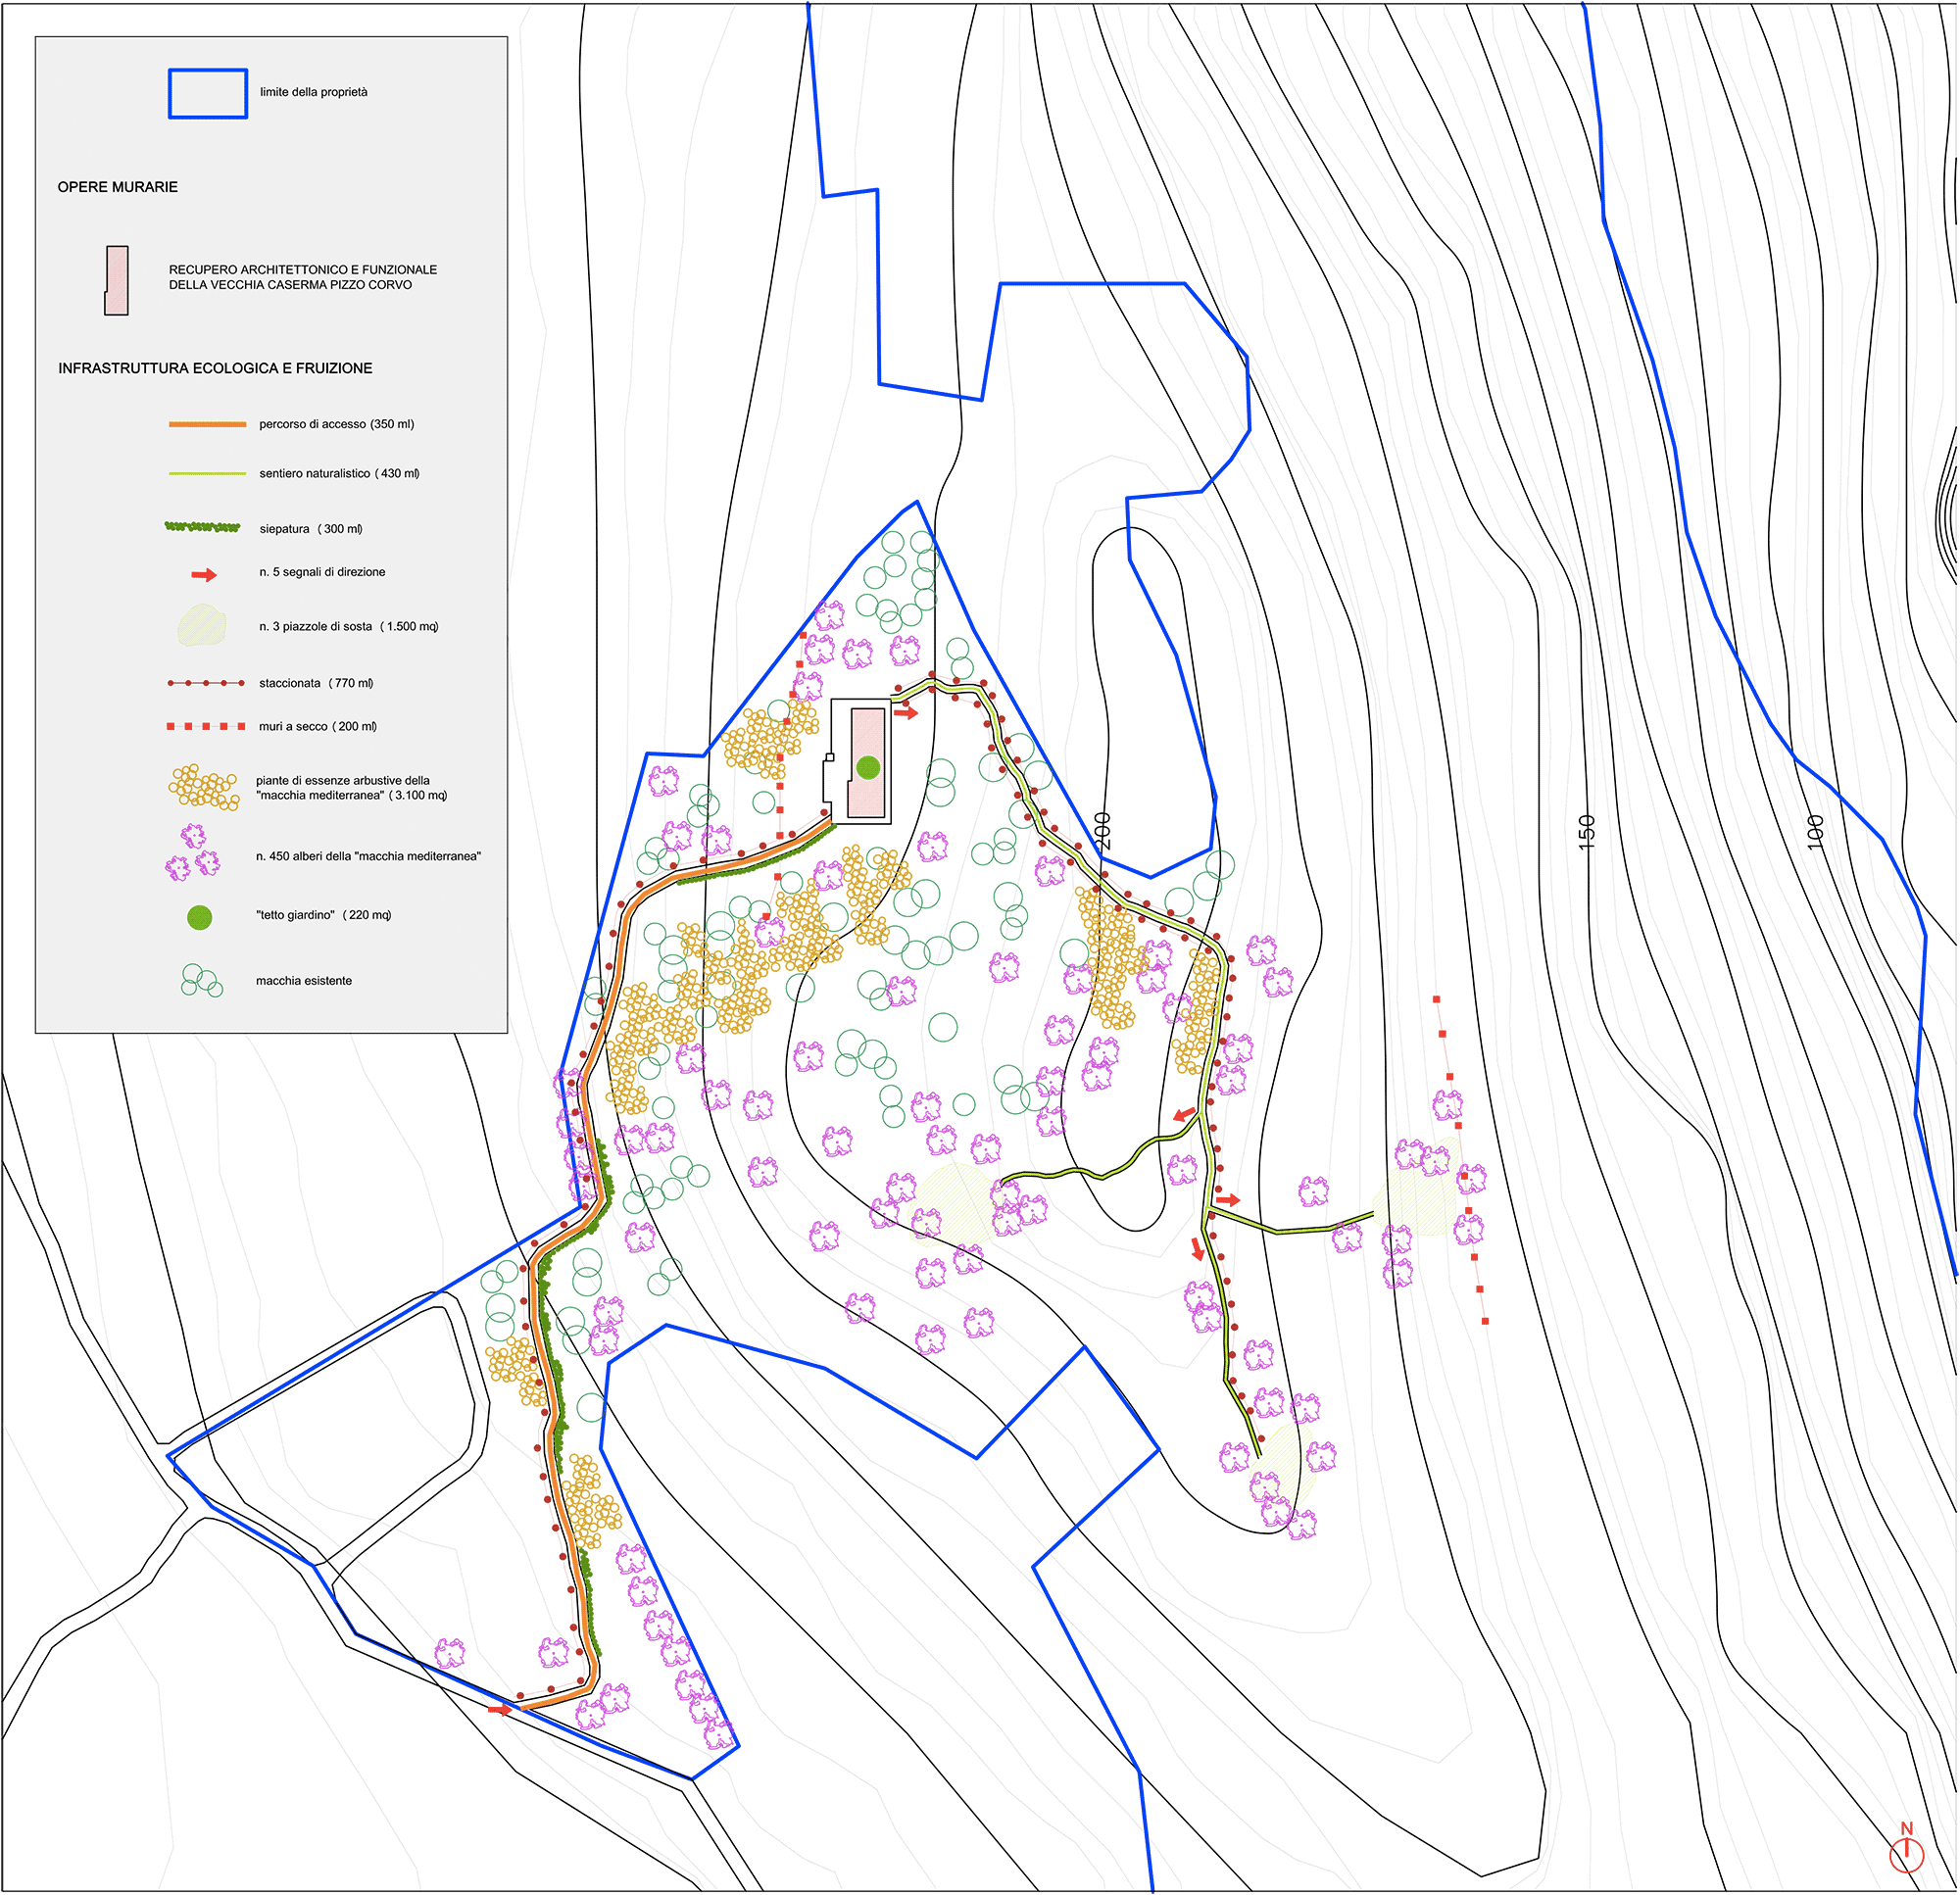Click 'siepatura (300 ml)' label
This screenshot has width=1960, height=1895.
click(311, 529)
